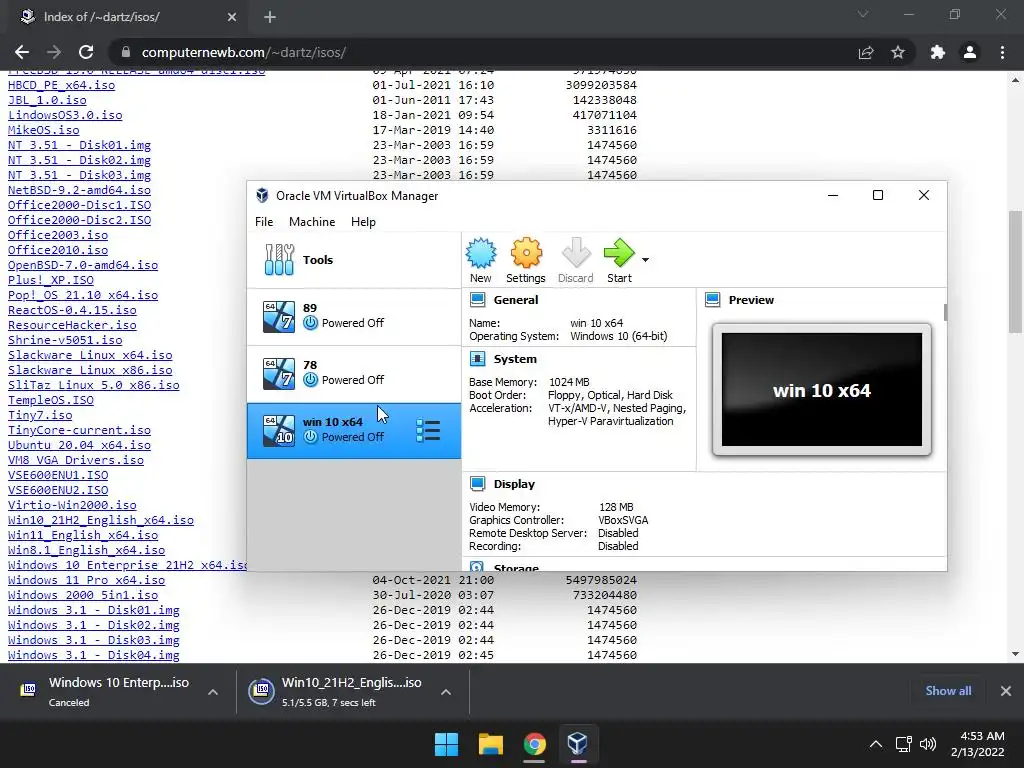1024x768 pixels.
Task: Click the Preview section header icon
Action: click(x=712, y=300)
